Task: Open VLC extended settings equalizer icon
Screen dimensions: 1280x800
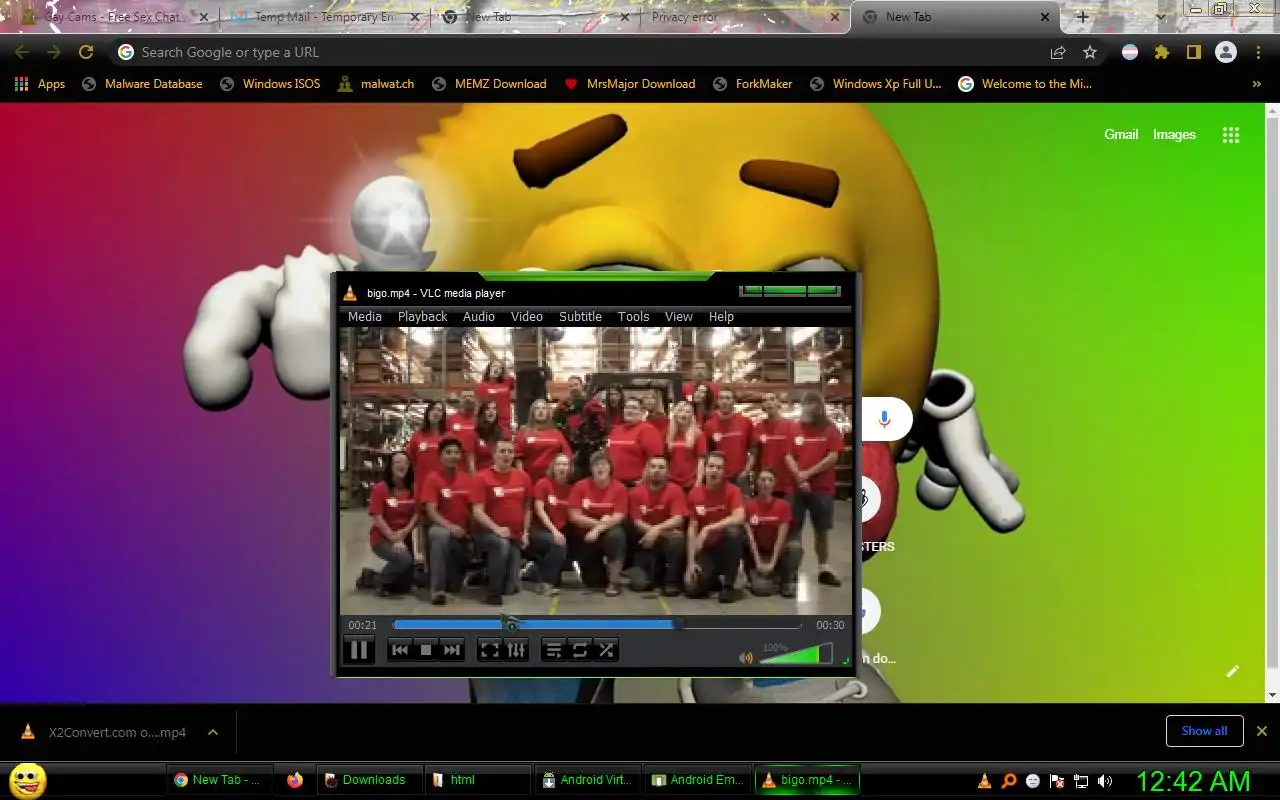Action: pos(516,650)
